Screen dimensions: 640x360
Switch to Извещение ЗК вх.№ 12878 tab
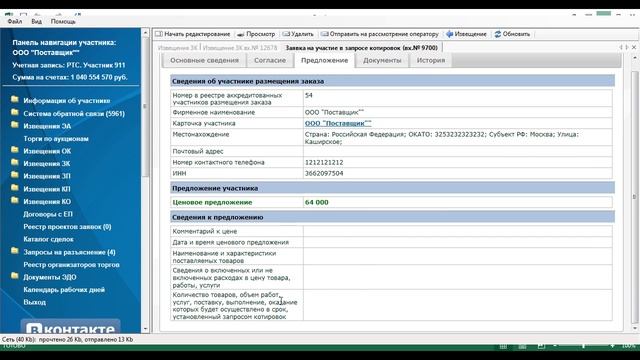pos(240,48)
